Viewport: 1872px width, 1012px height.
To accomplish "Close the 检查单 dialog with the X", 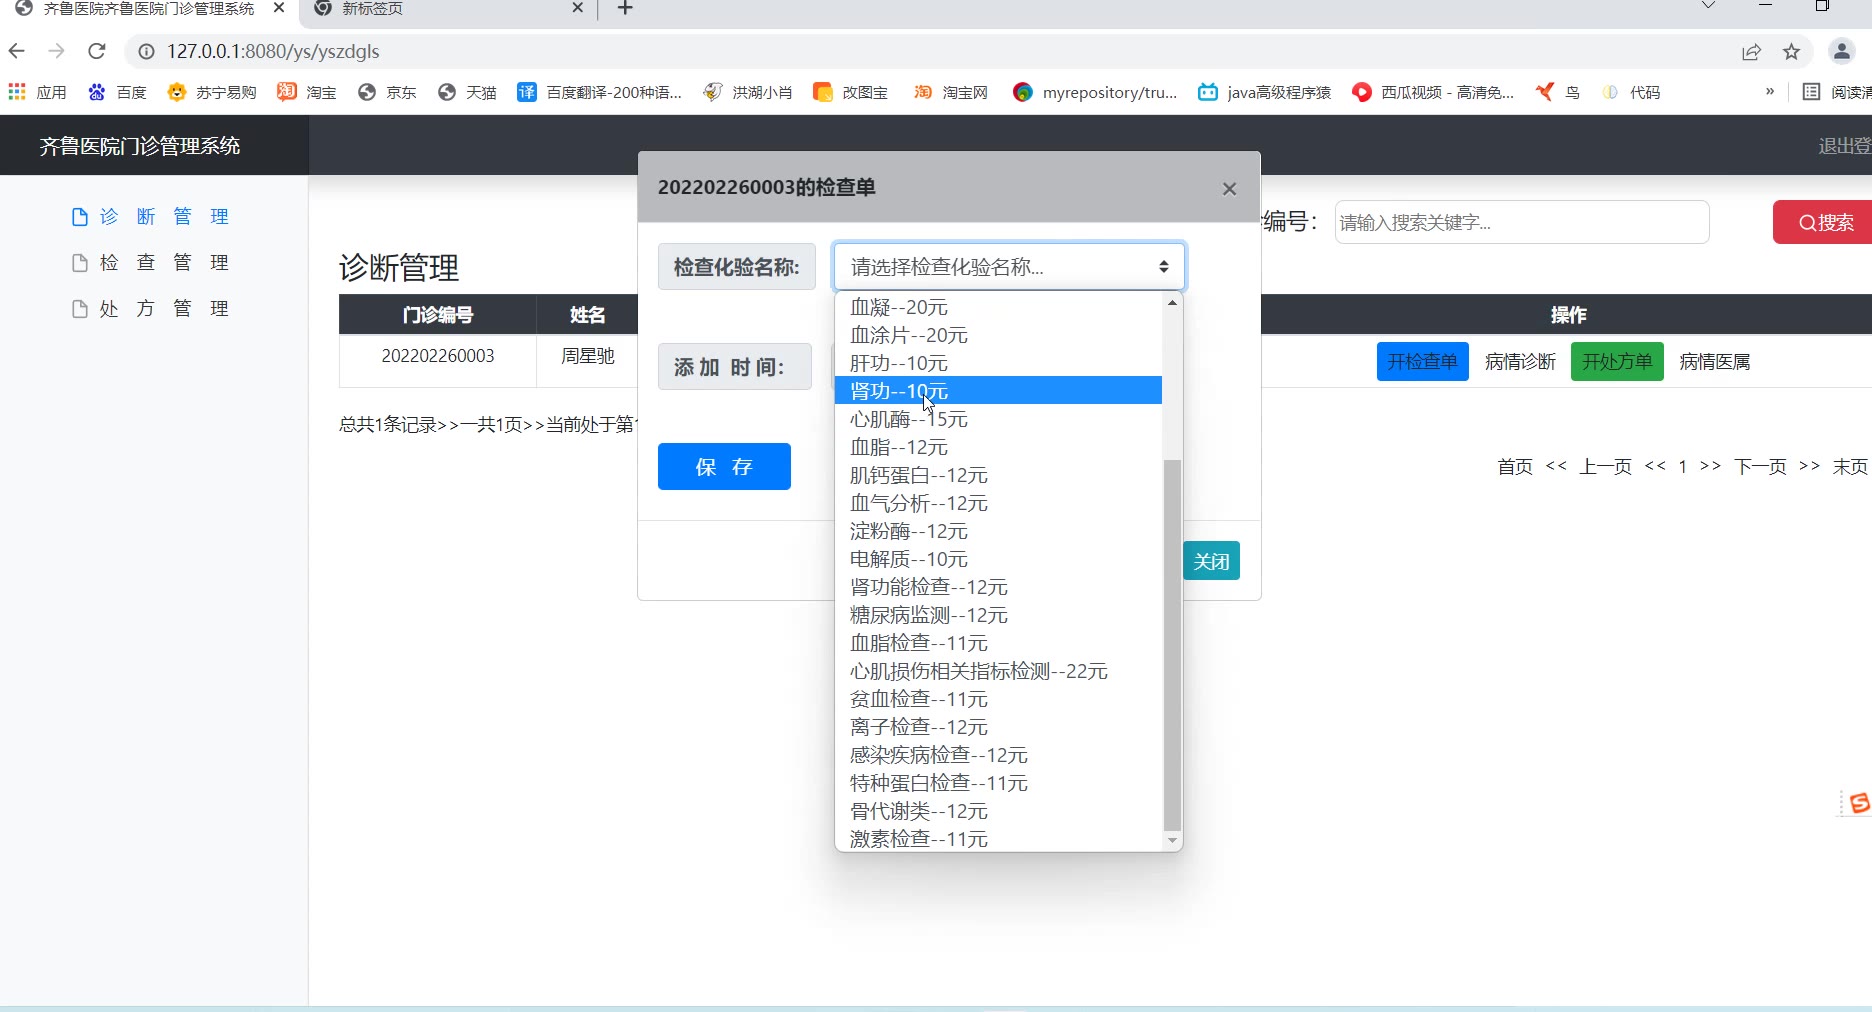I will (1229, 188).
